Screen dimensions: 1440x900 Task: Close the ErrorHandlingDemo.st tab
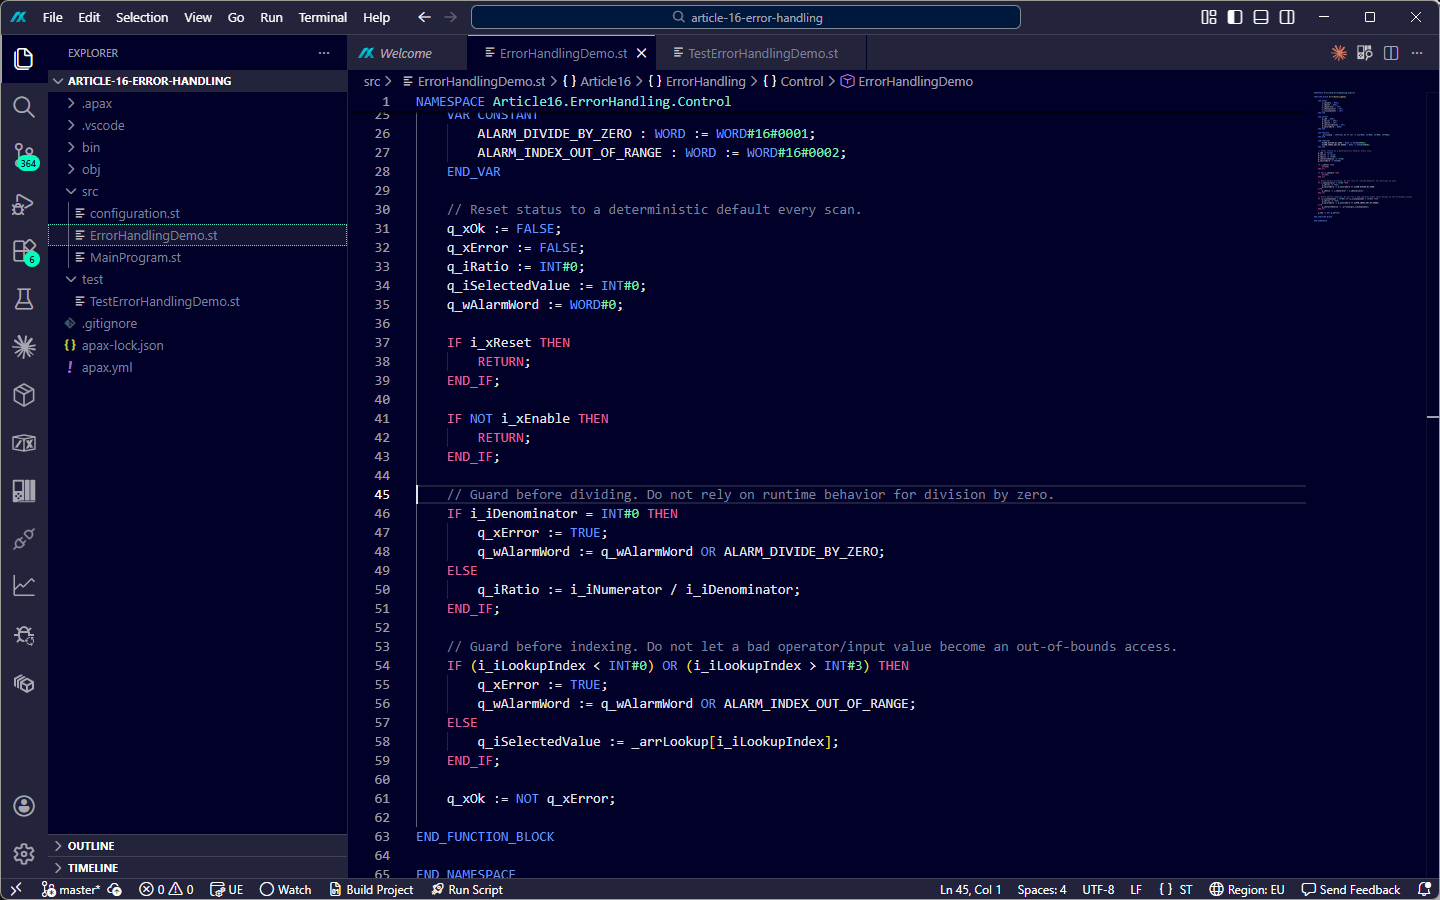[x=642, y=53]
